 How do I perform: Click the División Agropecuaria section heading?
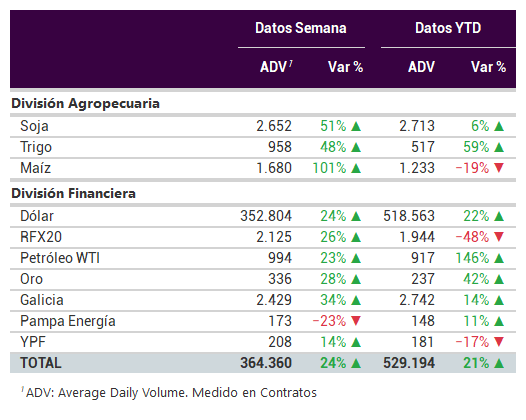[x=85, y=103]
